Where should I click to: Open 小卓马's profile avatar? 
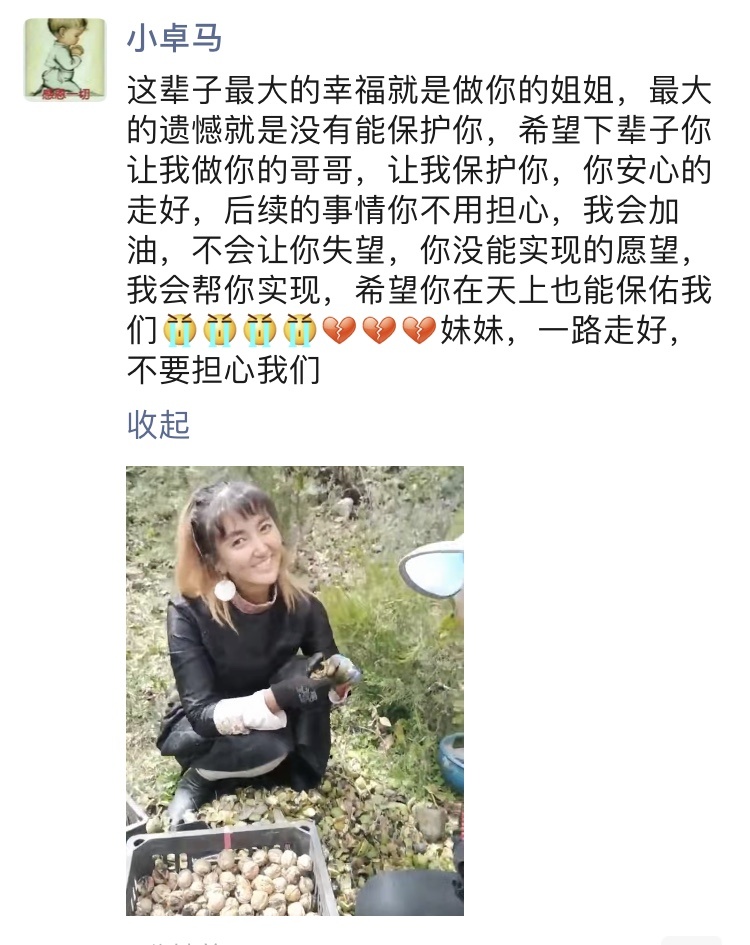65,59
